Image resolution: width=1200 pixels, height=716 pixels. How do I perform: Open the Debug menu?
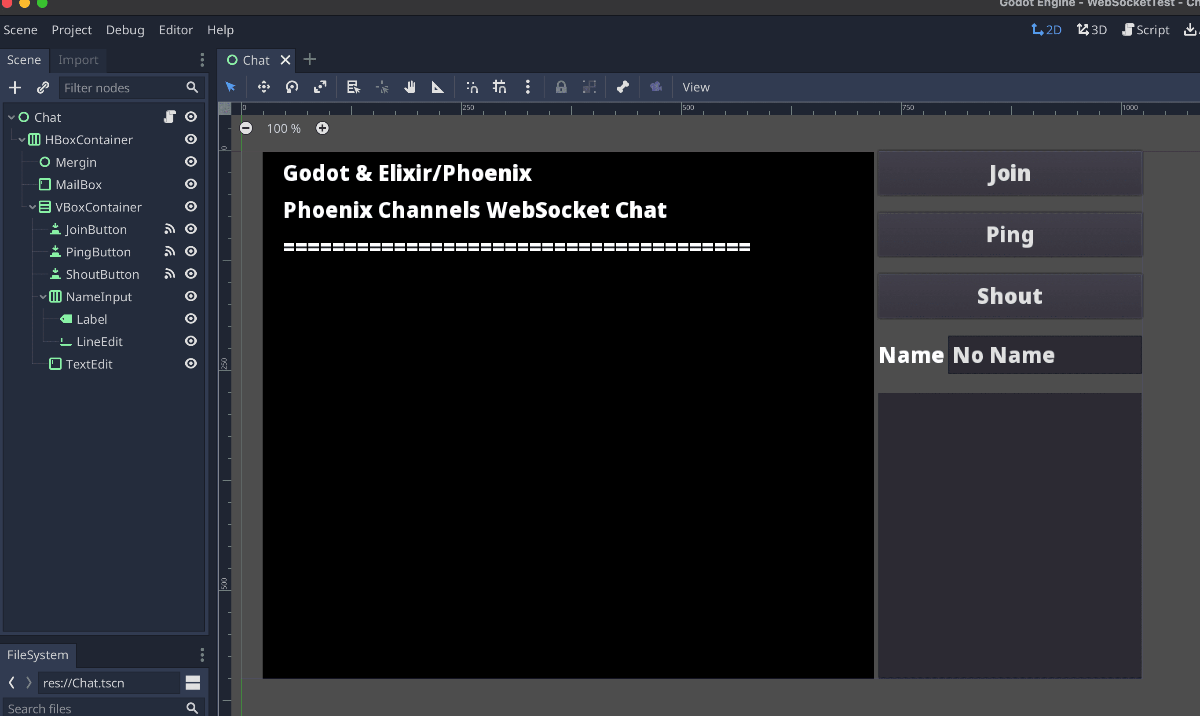[x=125, y=30]
